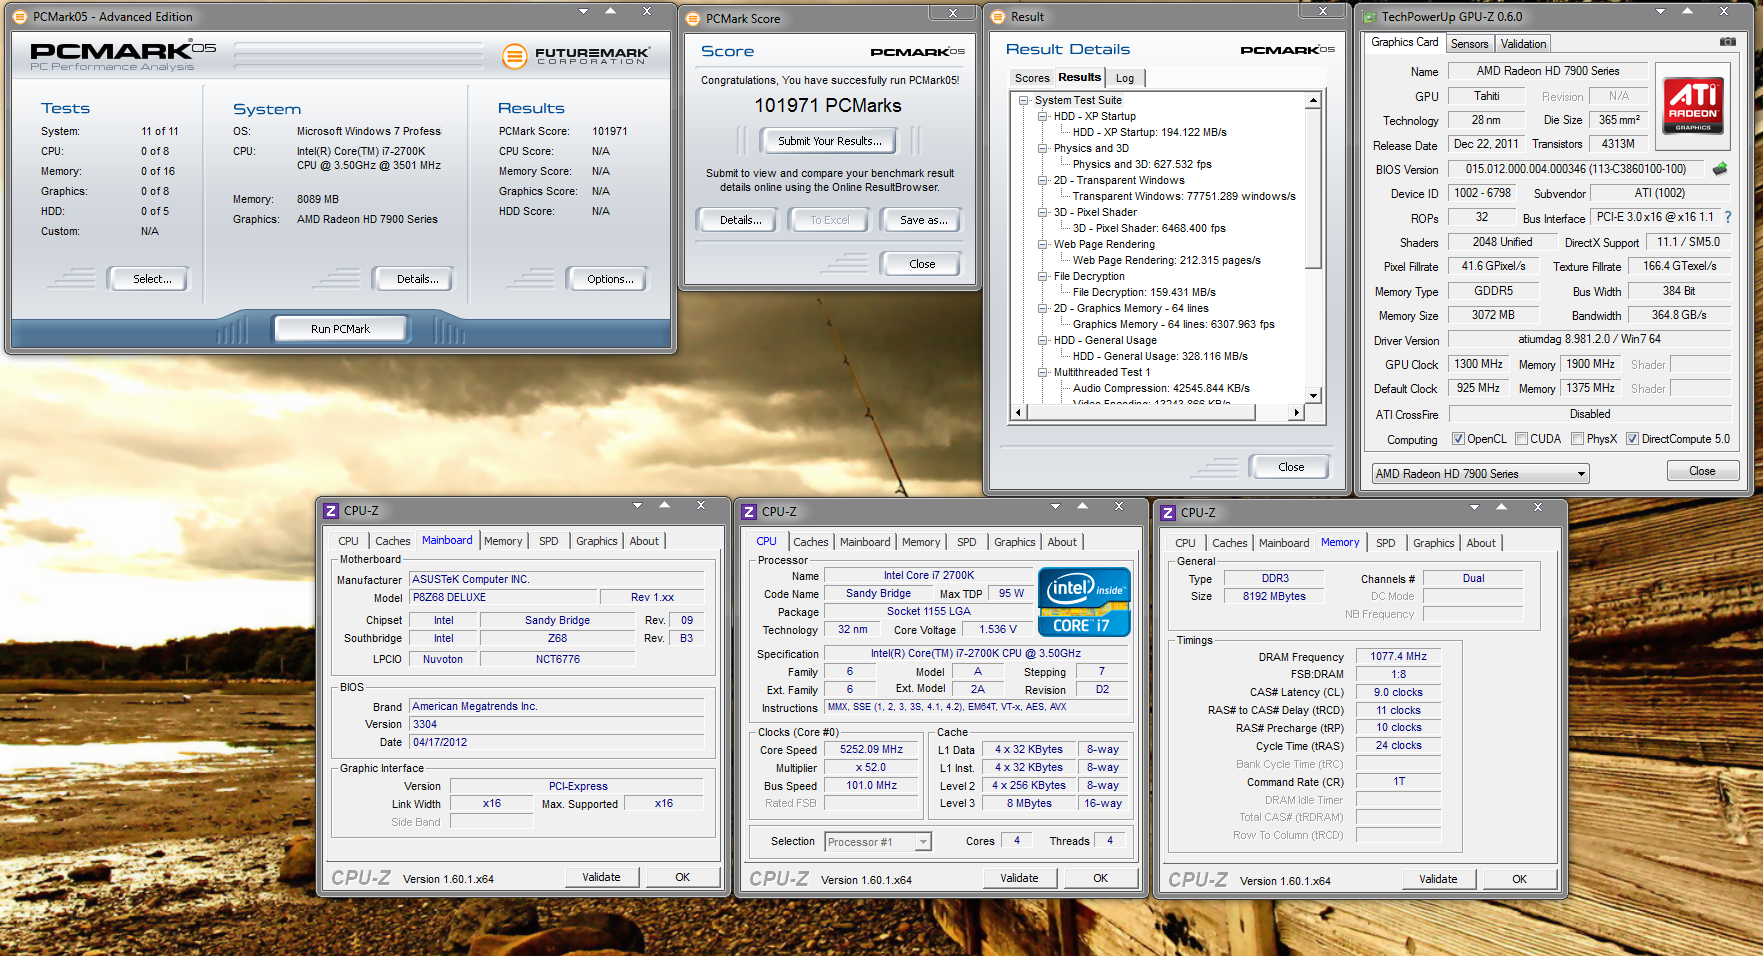Click the Submit Your Results button
1763x956 pixels.
(830, 141)
